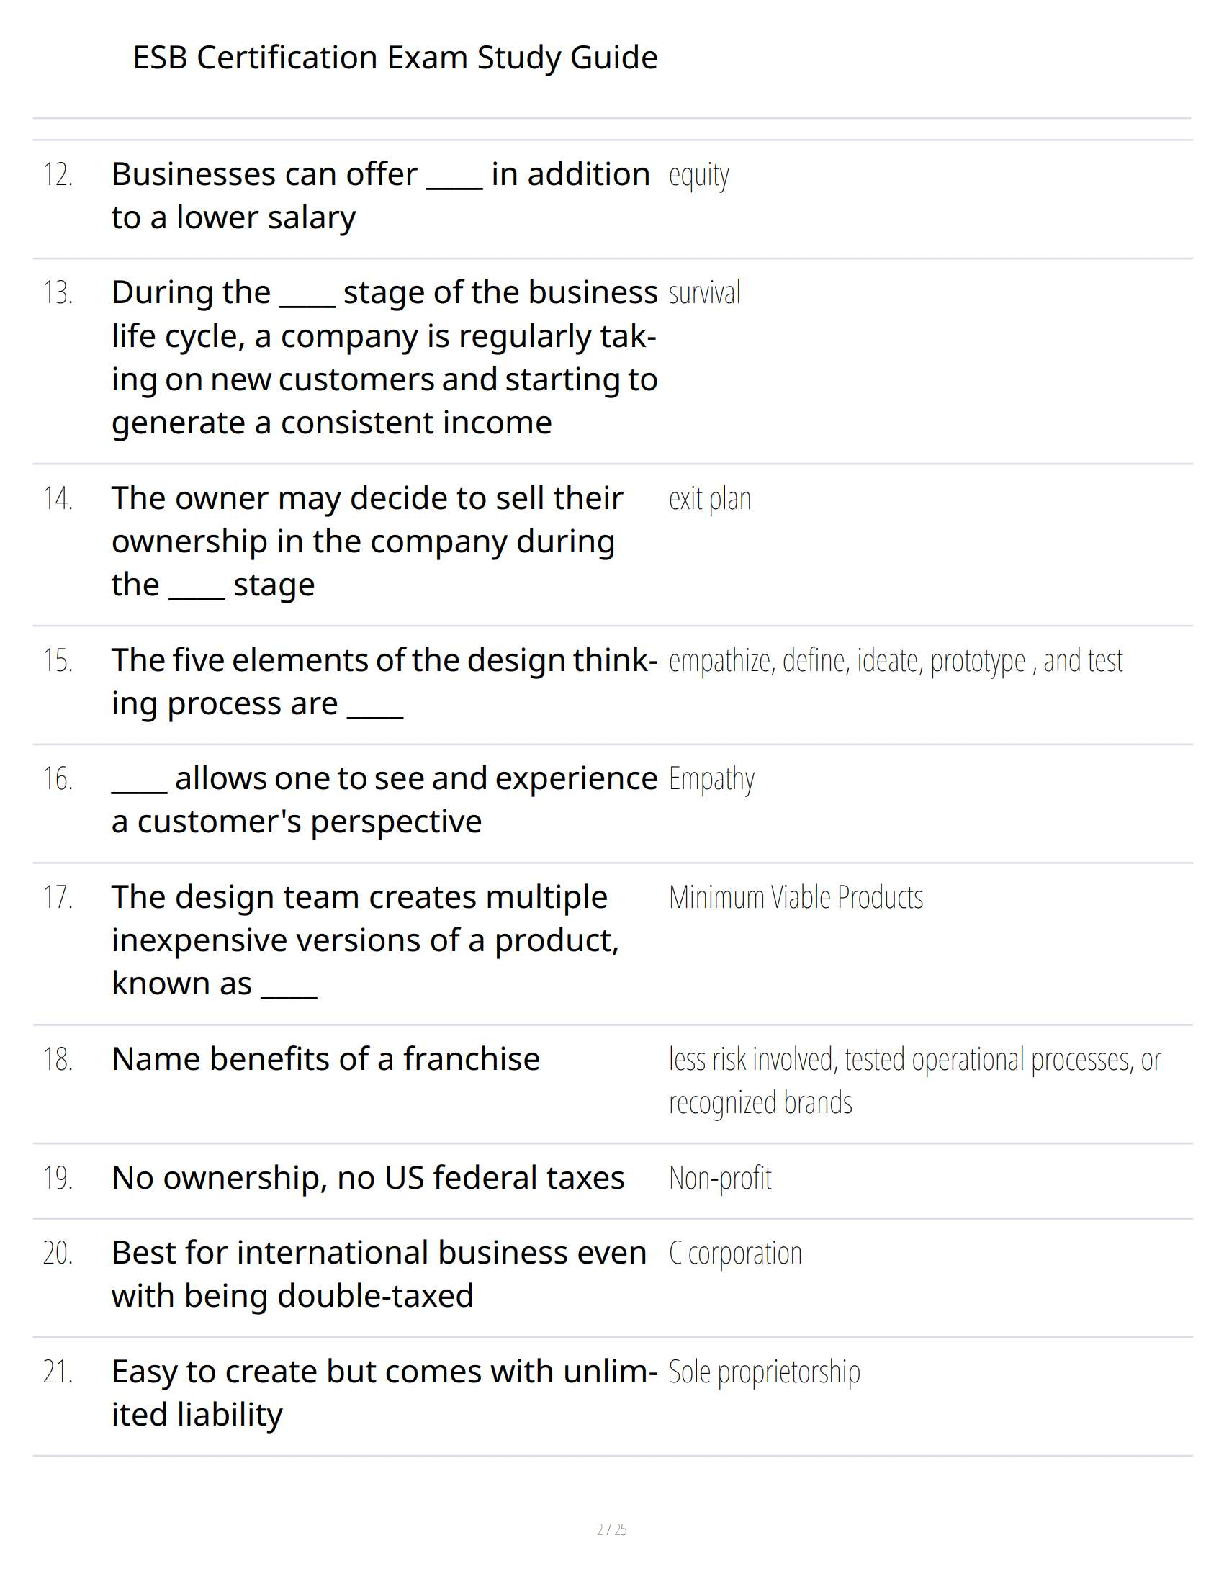1224x1584 pixels.
Task: Click the design thinking elements answer
Action: click(x=895, y=661)
